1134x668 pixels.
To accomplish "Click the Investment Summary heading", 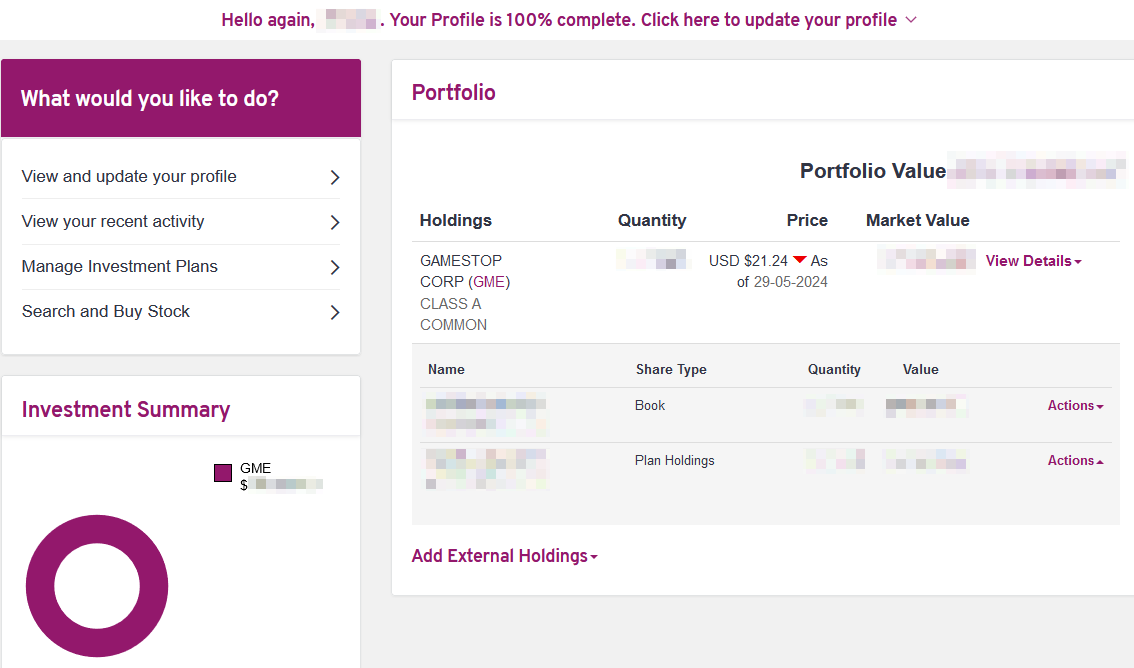I will pos(126,409).
